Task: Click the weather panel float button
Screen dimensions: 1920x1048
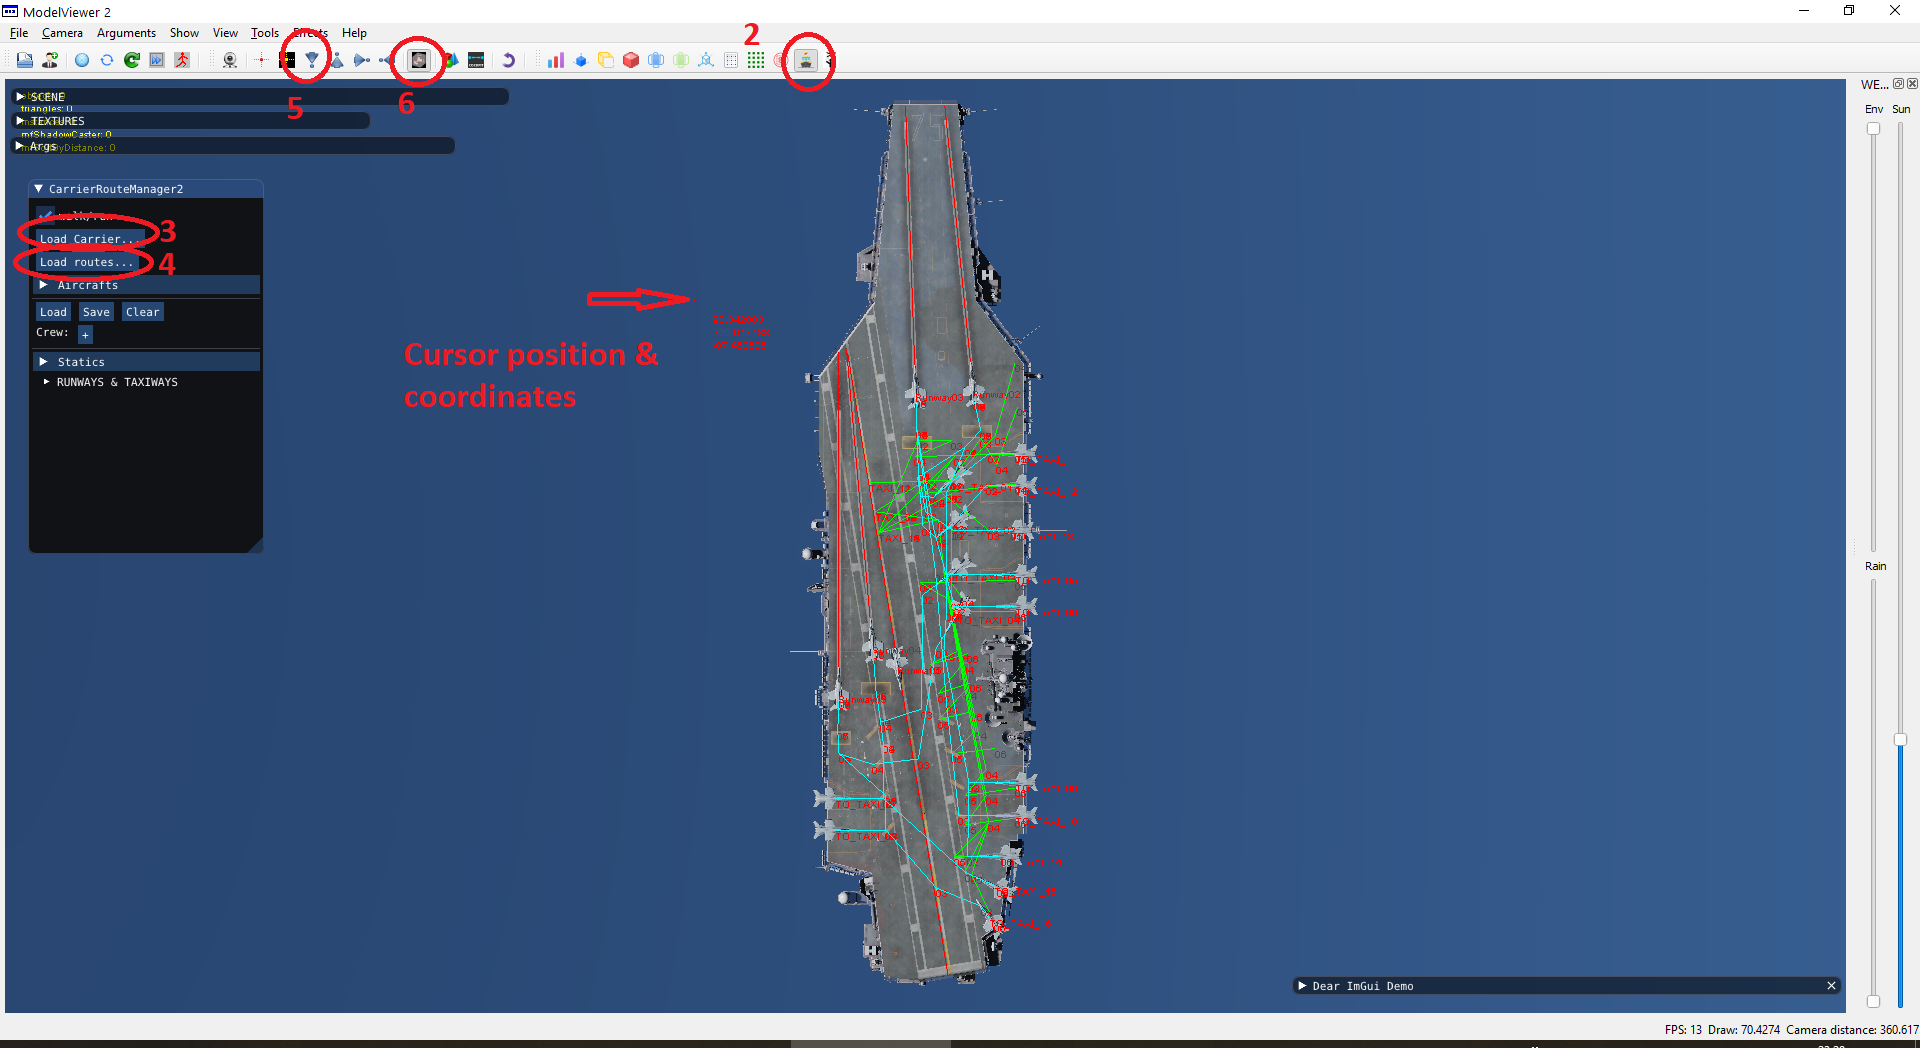Action: pos(1898,84)
